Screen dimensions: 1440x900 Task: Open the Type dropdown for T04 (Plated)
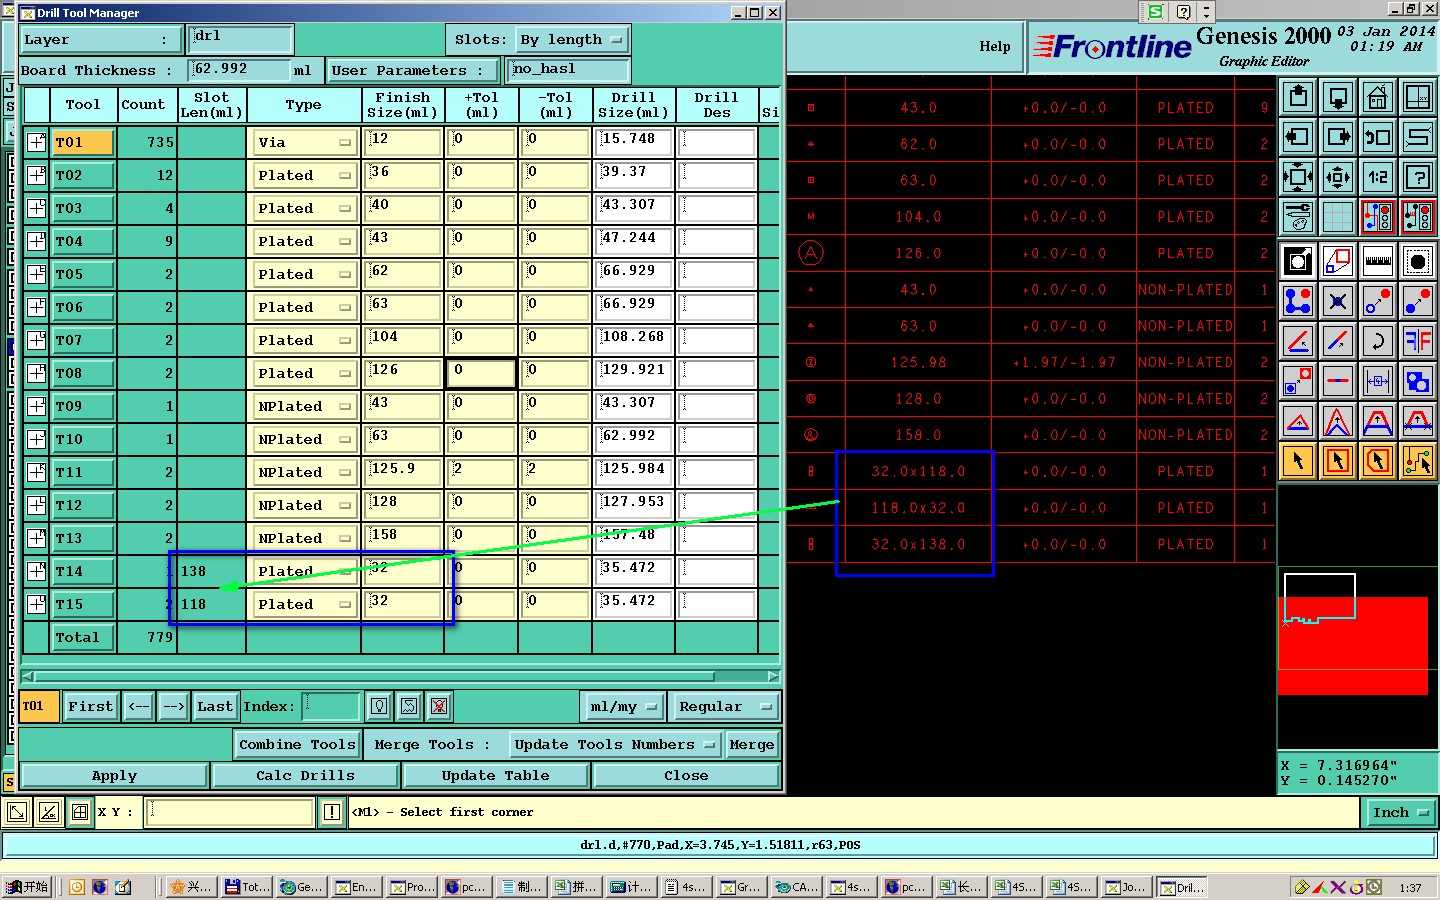coord(304,241)
